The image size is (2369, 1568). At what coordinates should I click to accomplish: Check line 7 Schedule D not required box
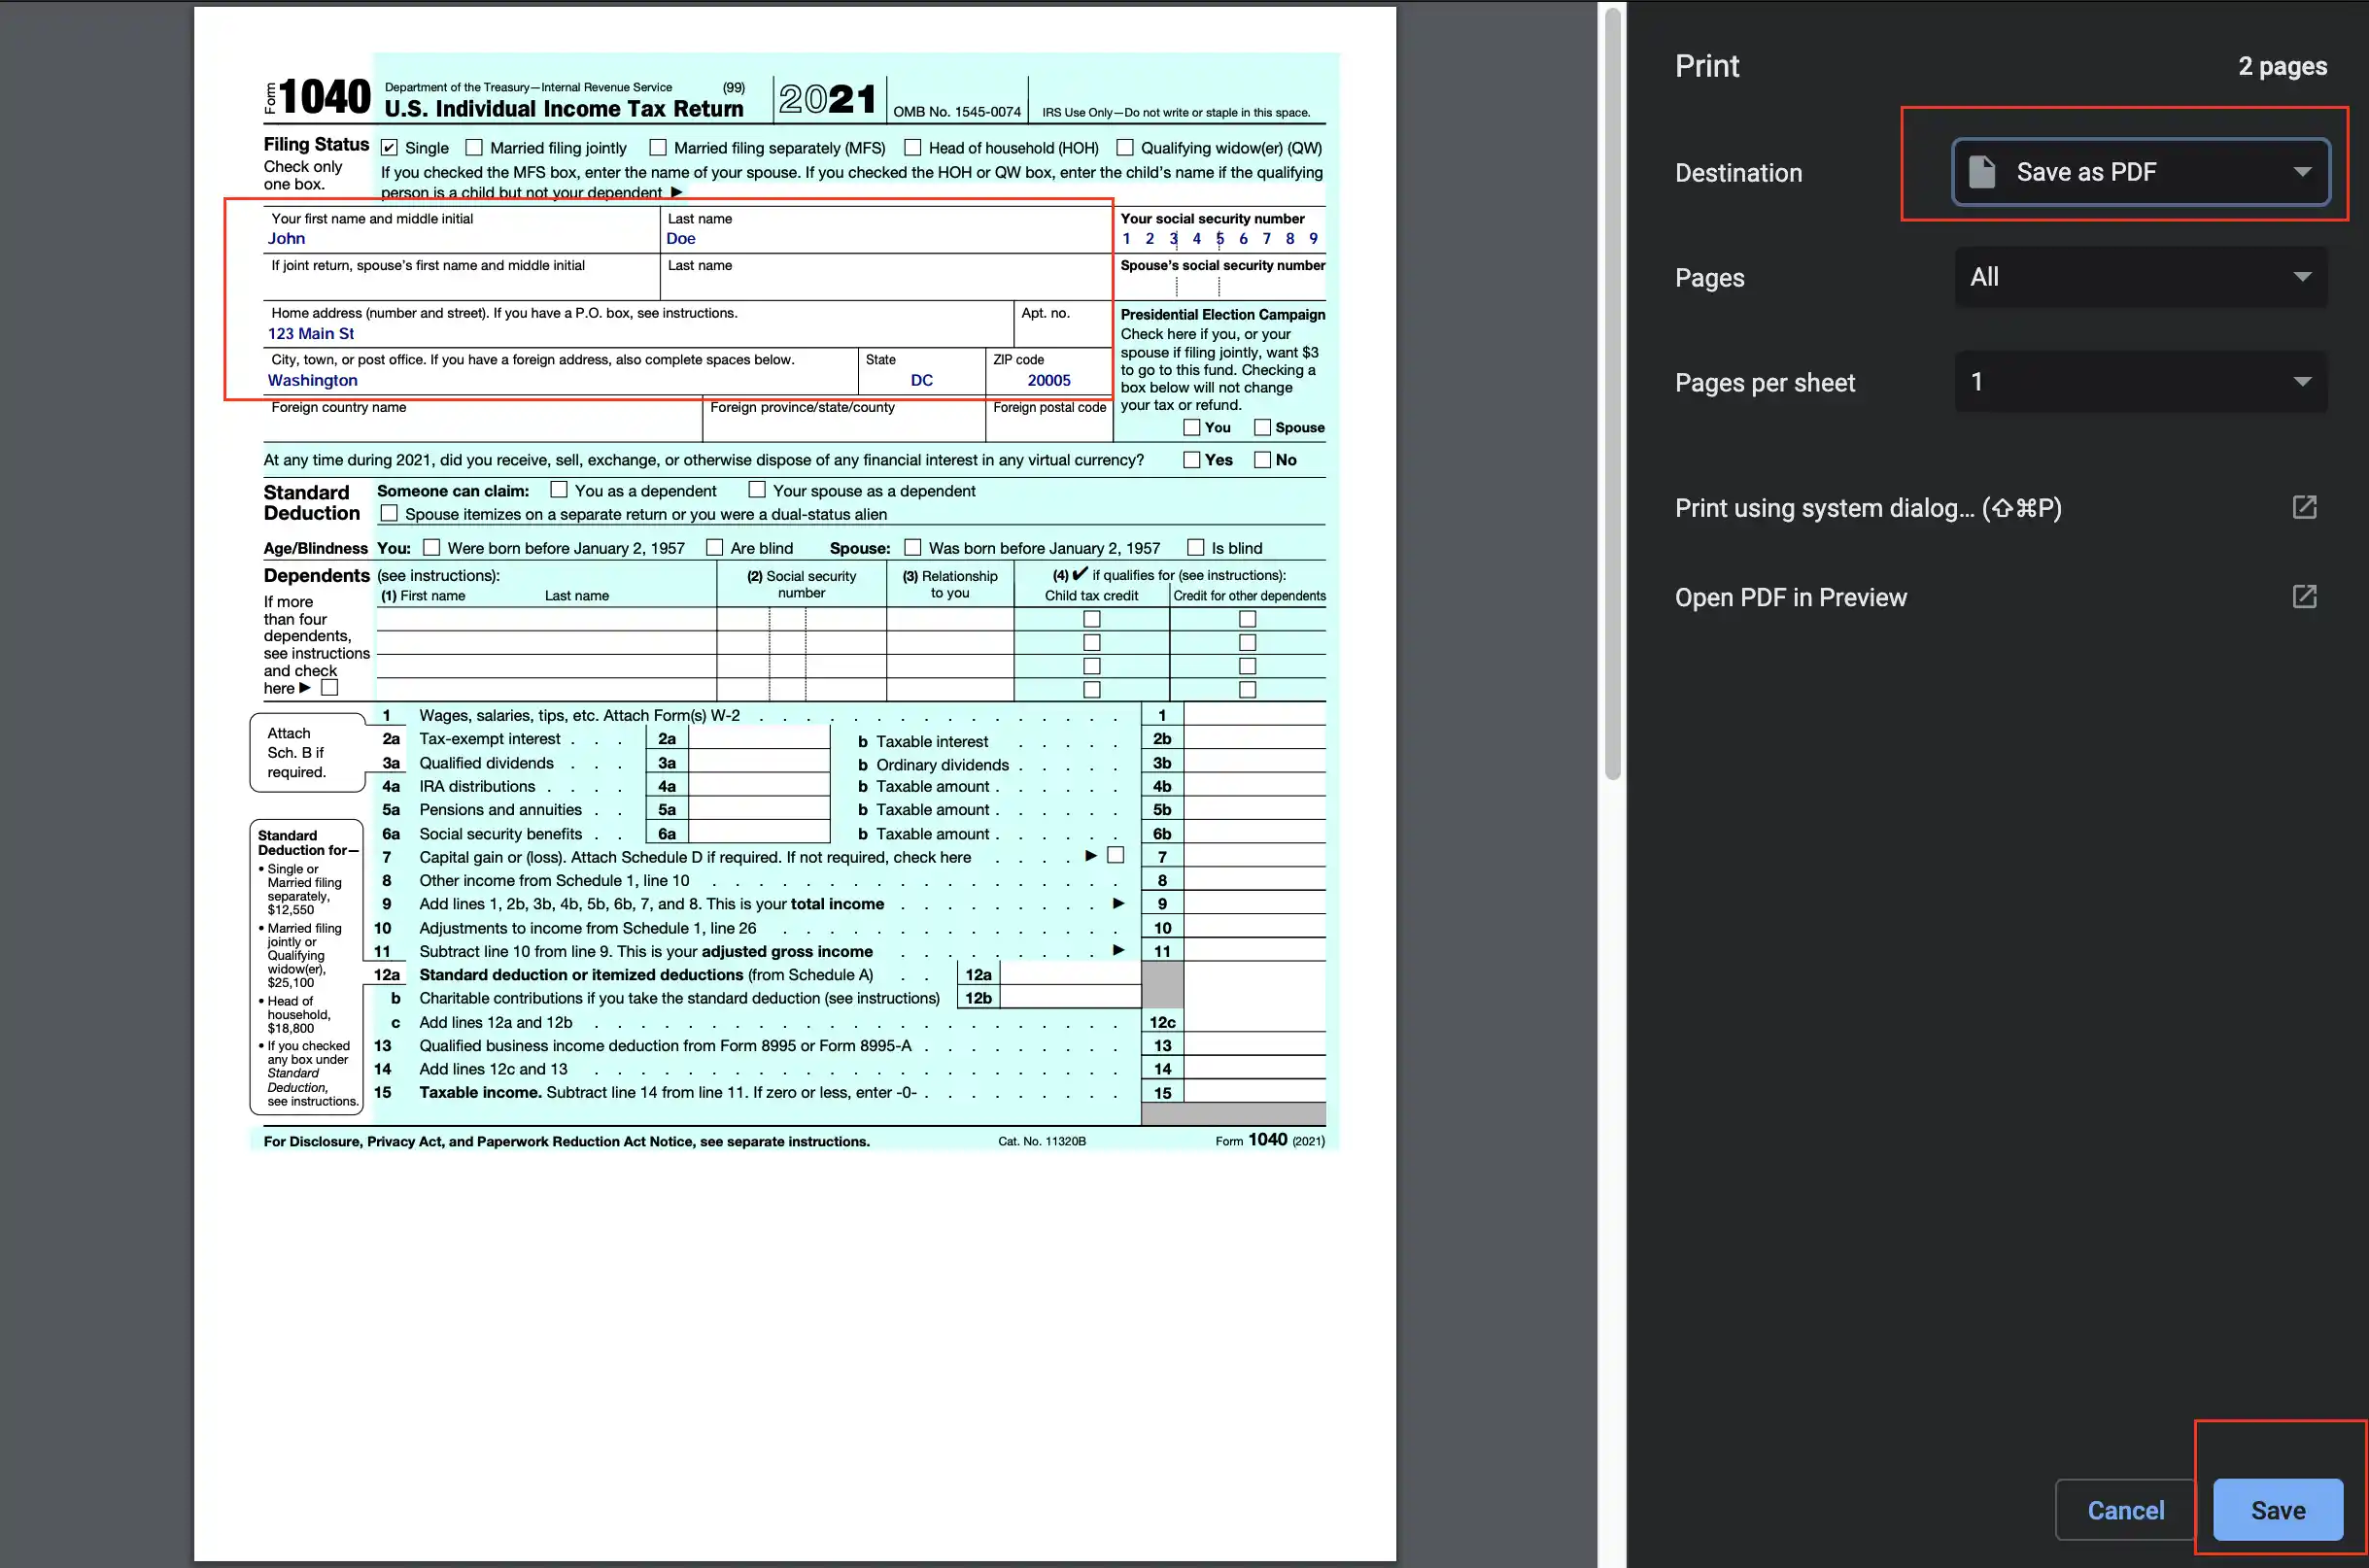[1116, 855]
